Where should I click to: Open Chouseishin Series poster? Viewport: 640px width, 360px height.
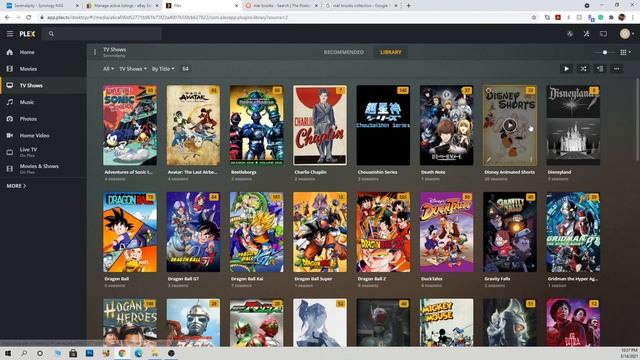(383, 125)
